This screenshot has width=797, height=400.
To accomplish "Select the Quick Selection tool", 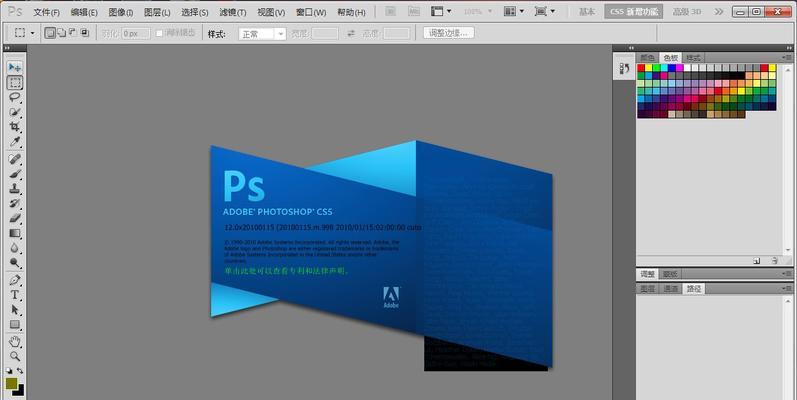I will pyautogui.click(x=15, y=112).
